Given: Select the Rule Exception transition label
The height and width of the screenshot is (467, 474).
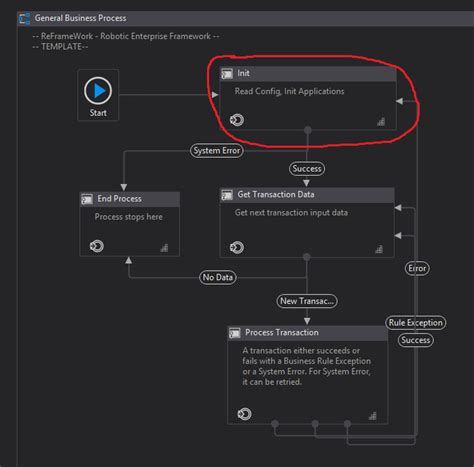Looking at the screenshot, I should click(x=416, y=323).
